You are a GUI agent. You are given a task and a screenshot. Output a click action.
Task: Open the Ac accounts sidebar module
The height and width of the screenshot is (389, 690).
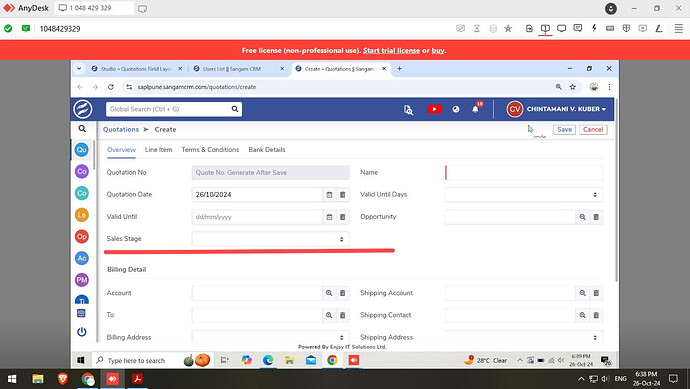click(x=82, y=258)
